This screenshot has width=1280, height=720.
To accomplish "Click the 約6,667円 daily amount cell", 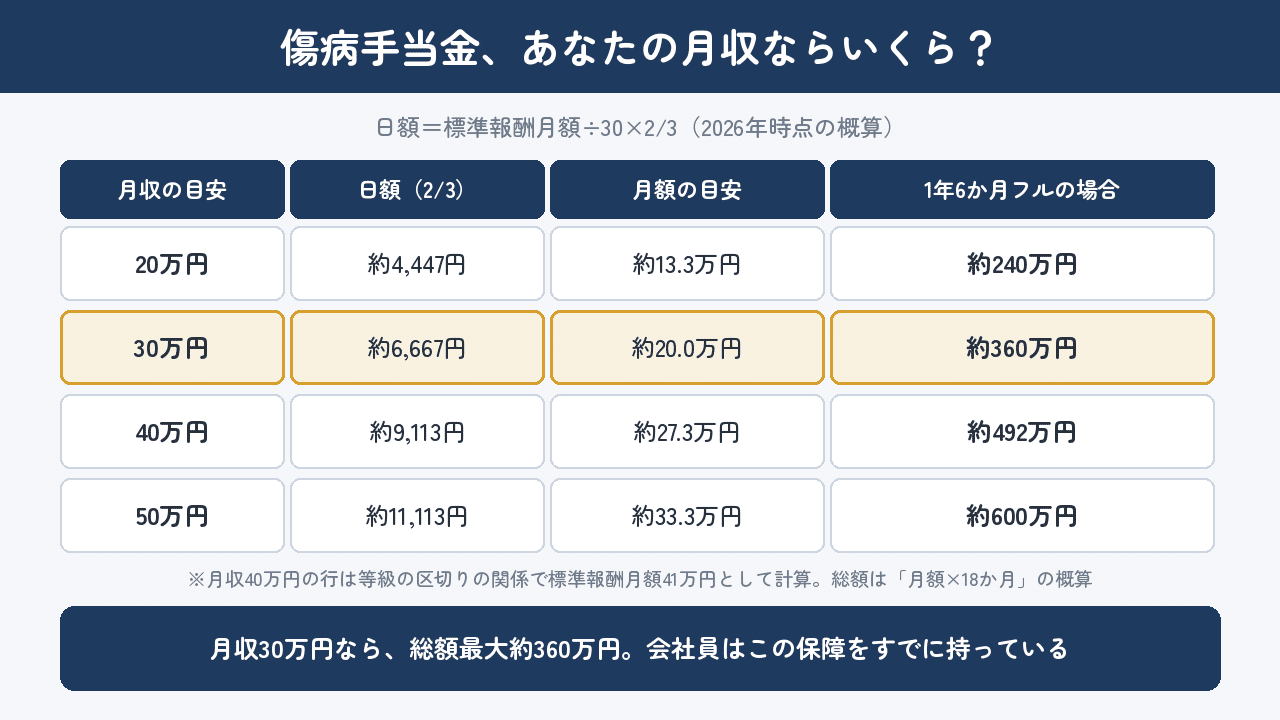I will [x=417, y=348].
